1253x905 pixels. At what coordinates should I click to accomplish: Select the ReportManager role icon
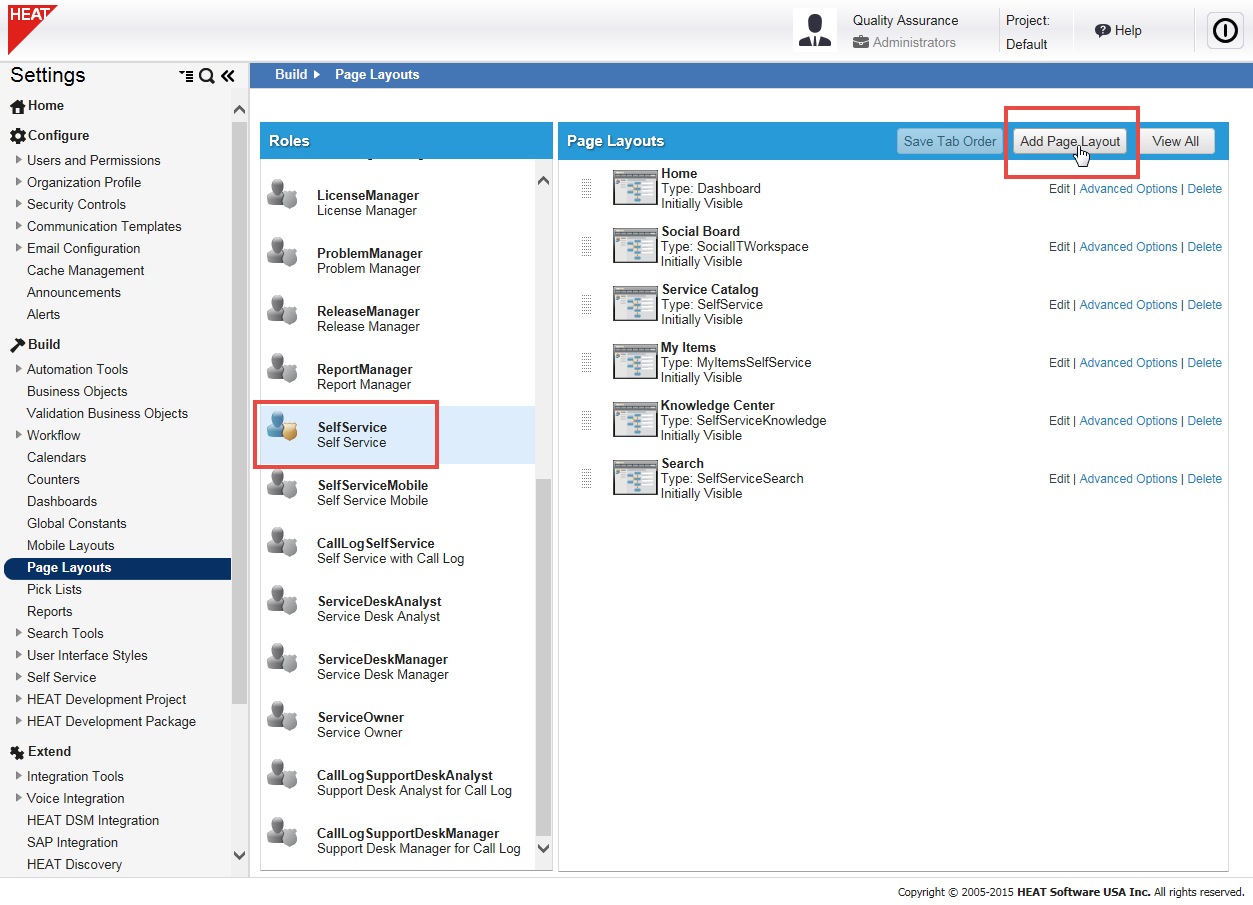[x=282, y=369]
